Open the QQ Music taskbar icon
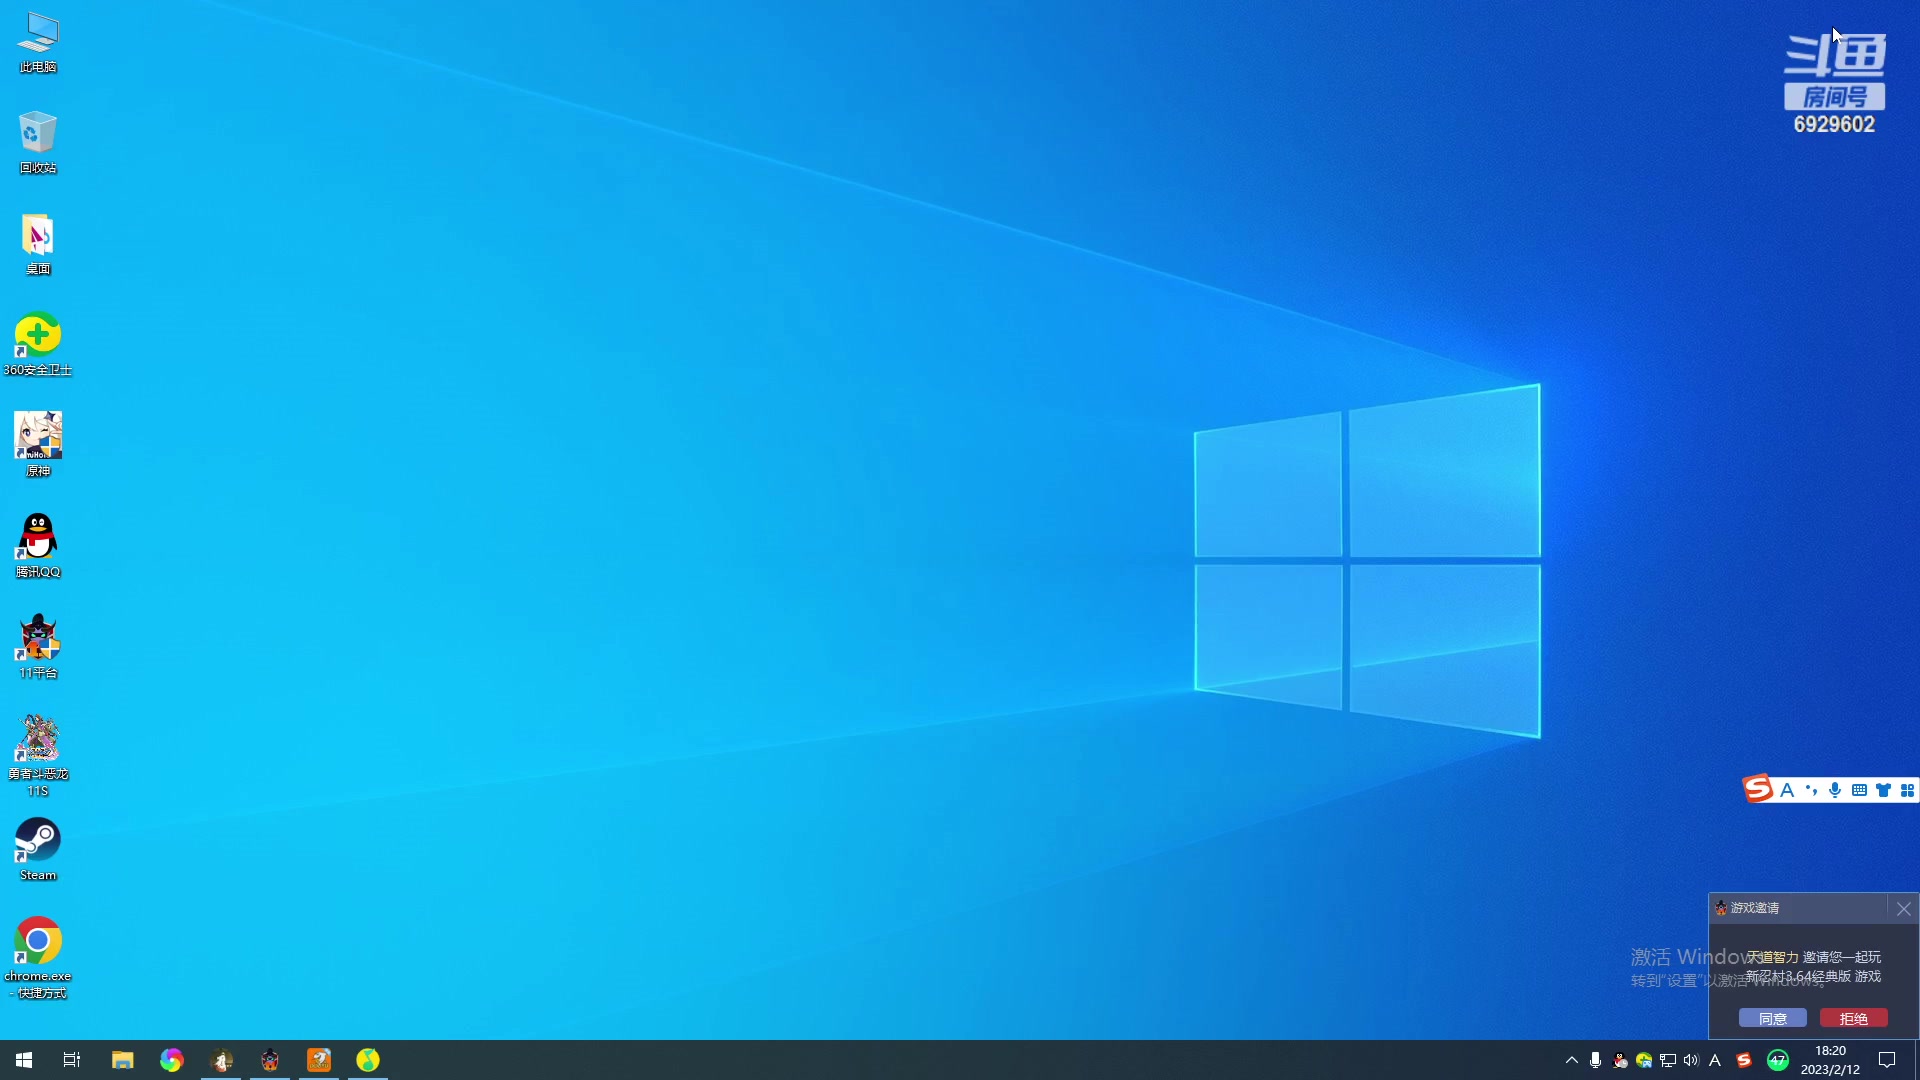The image size is (1920, 1080). point(368,1060)
